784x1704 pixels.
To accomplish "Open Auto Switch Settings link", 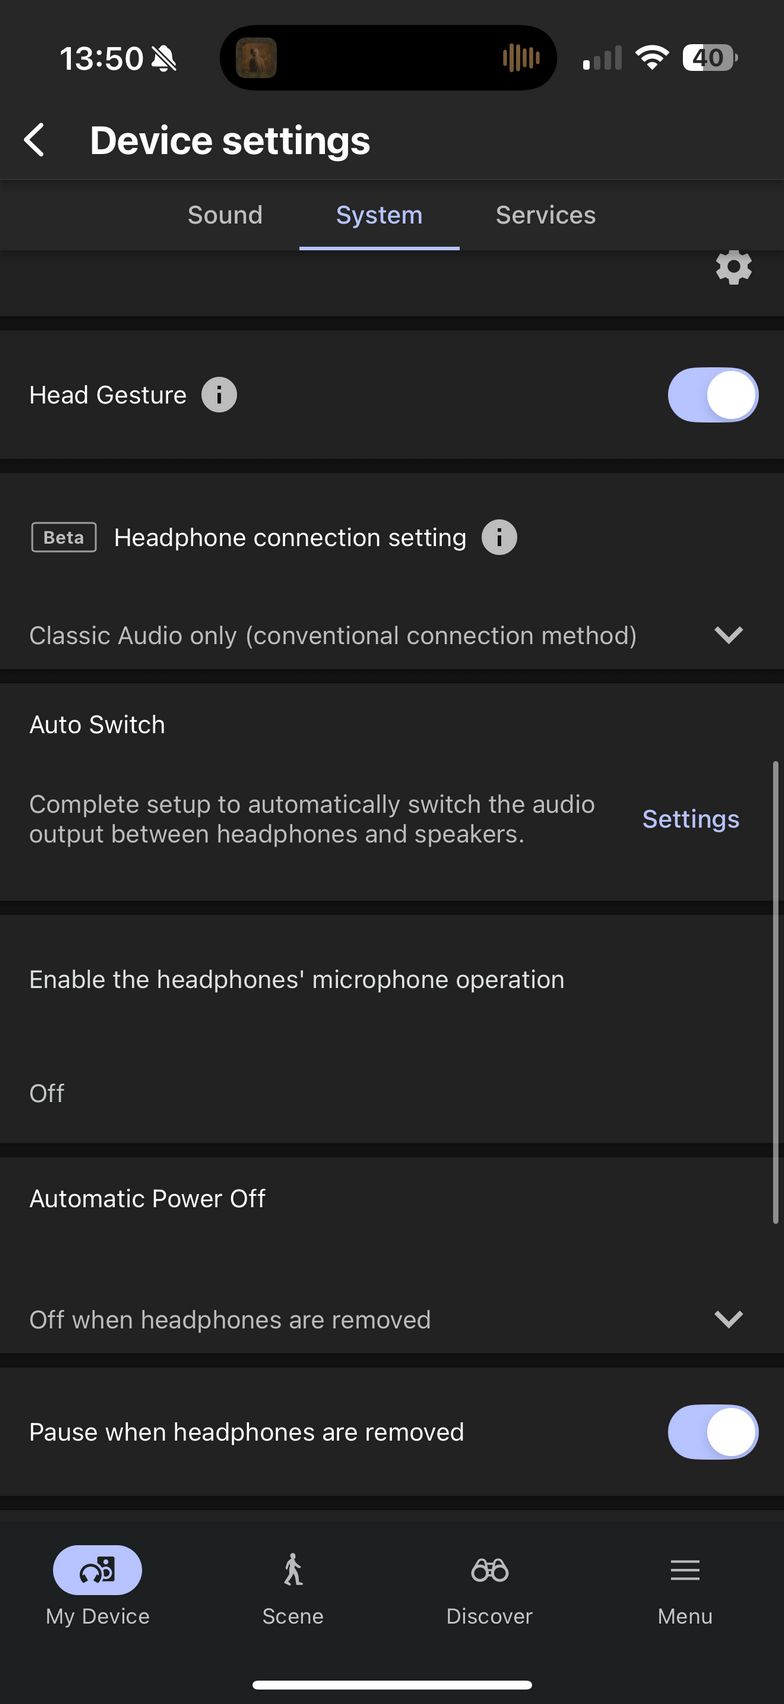I will pos(691,819).
